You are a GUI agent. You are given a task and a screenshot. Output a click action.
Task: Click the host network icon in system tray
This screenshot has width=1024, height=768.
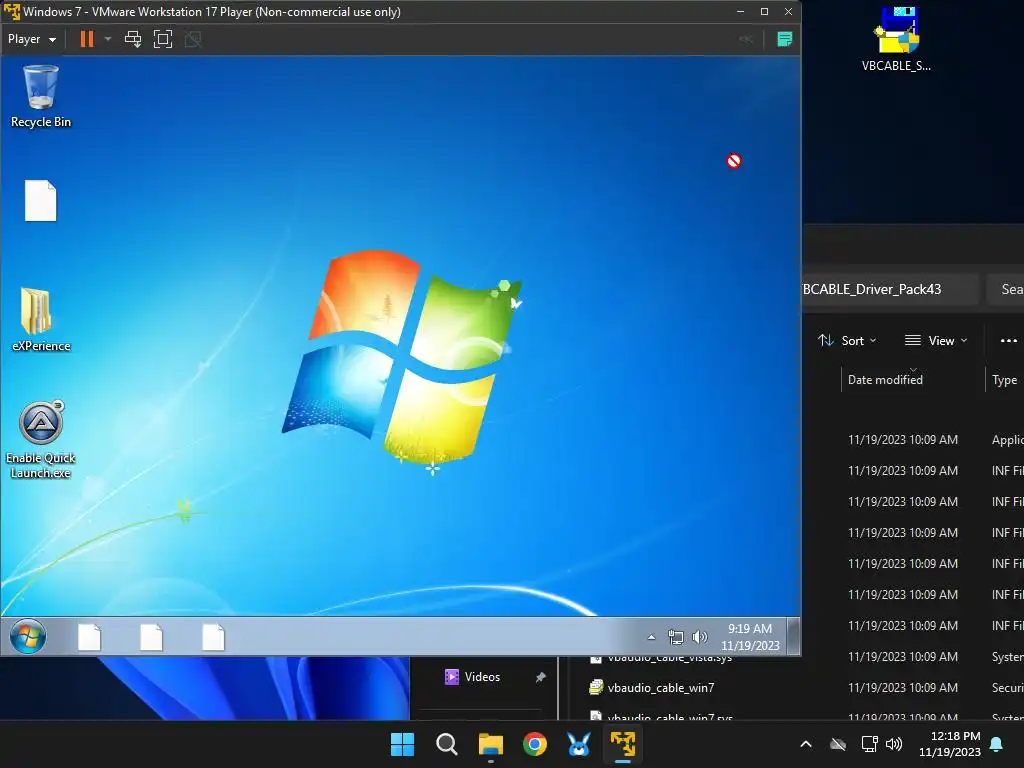pyautogui.click(x=869, y=744)
